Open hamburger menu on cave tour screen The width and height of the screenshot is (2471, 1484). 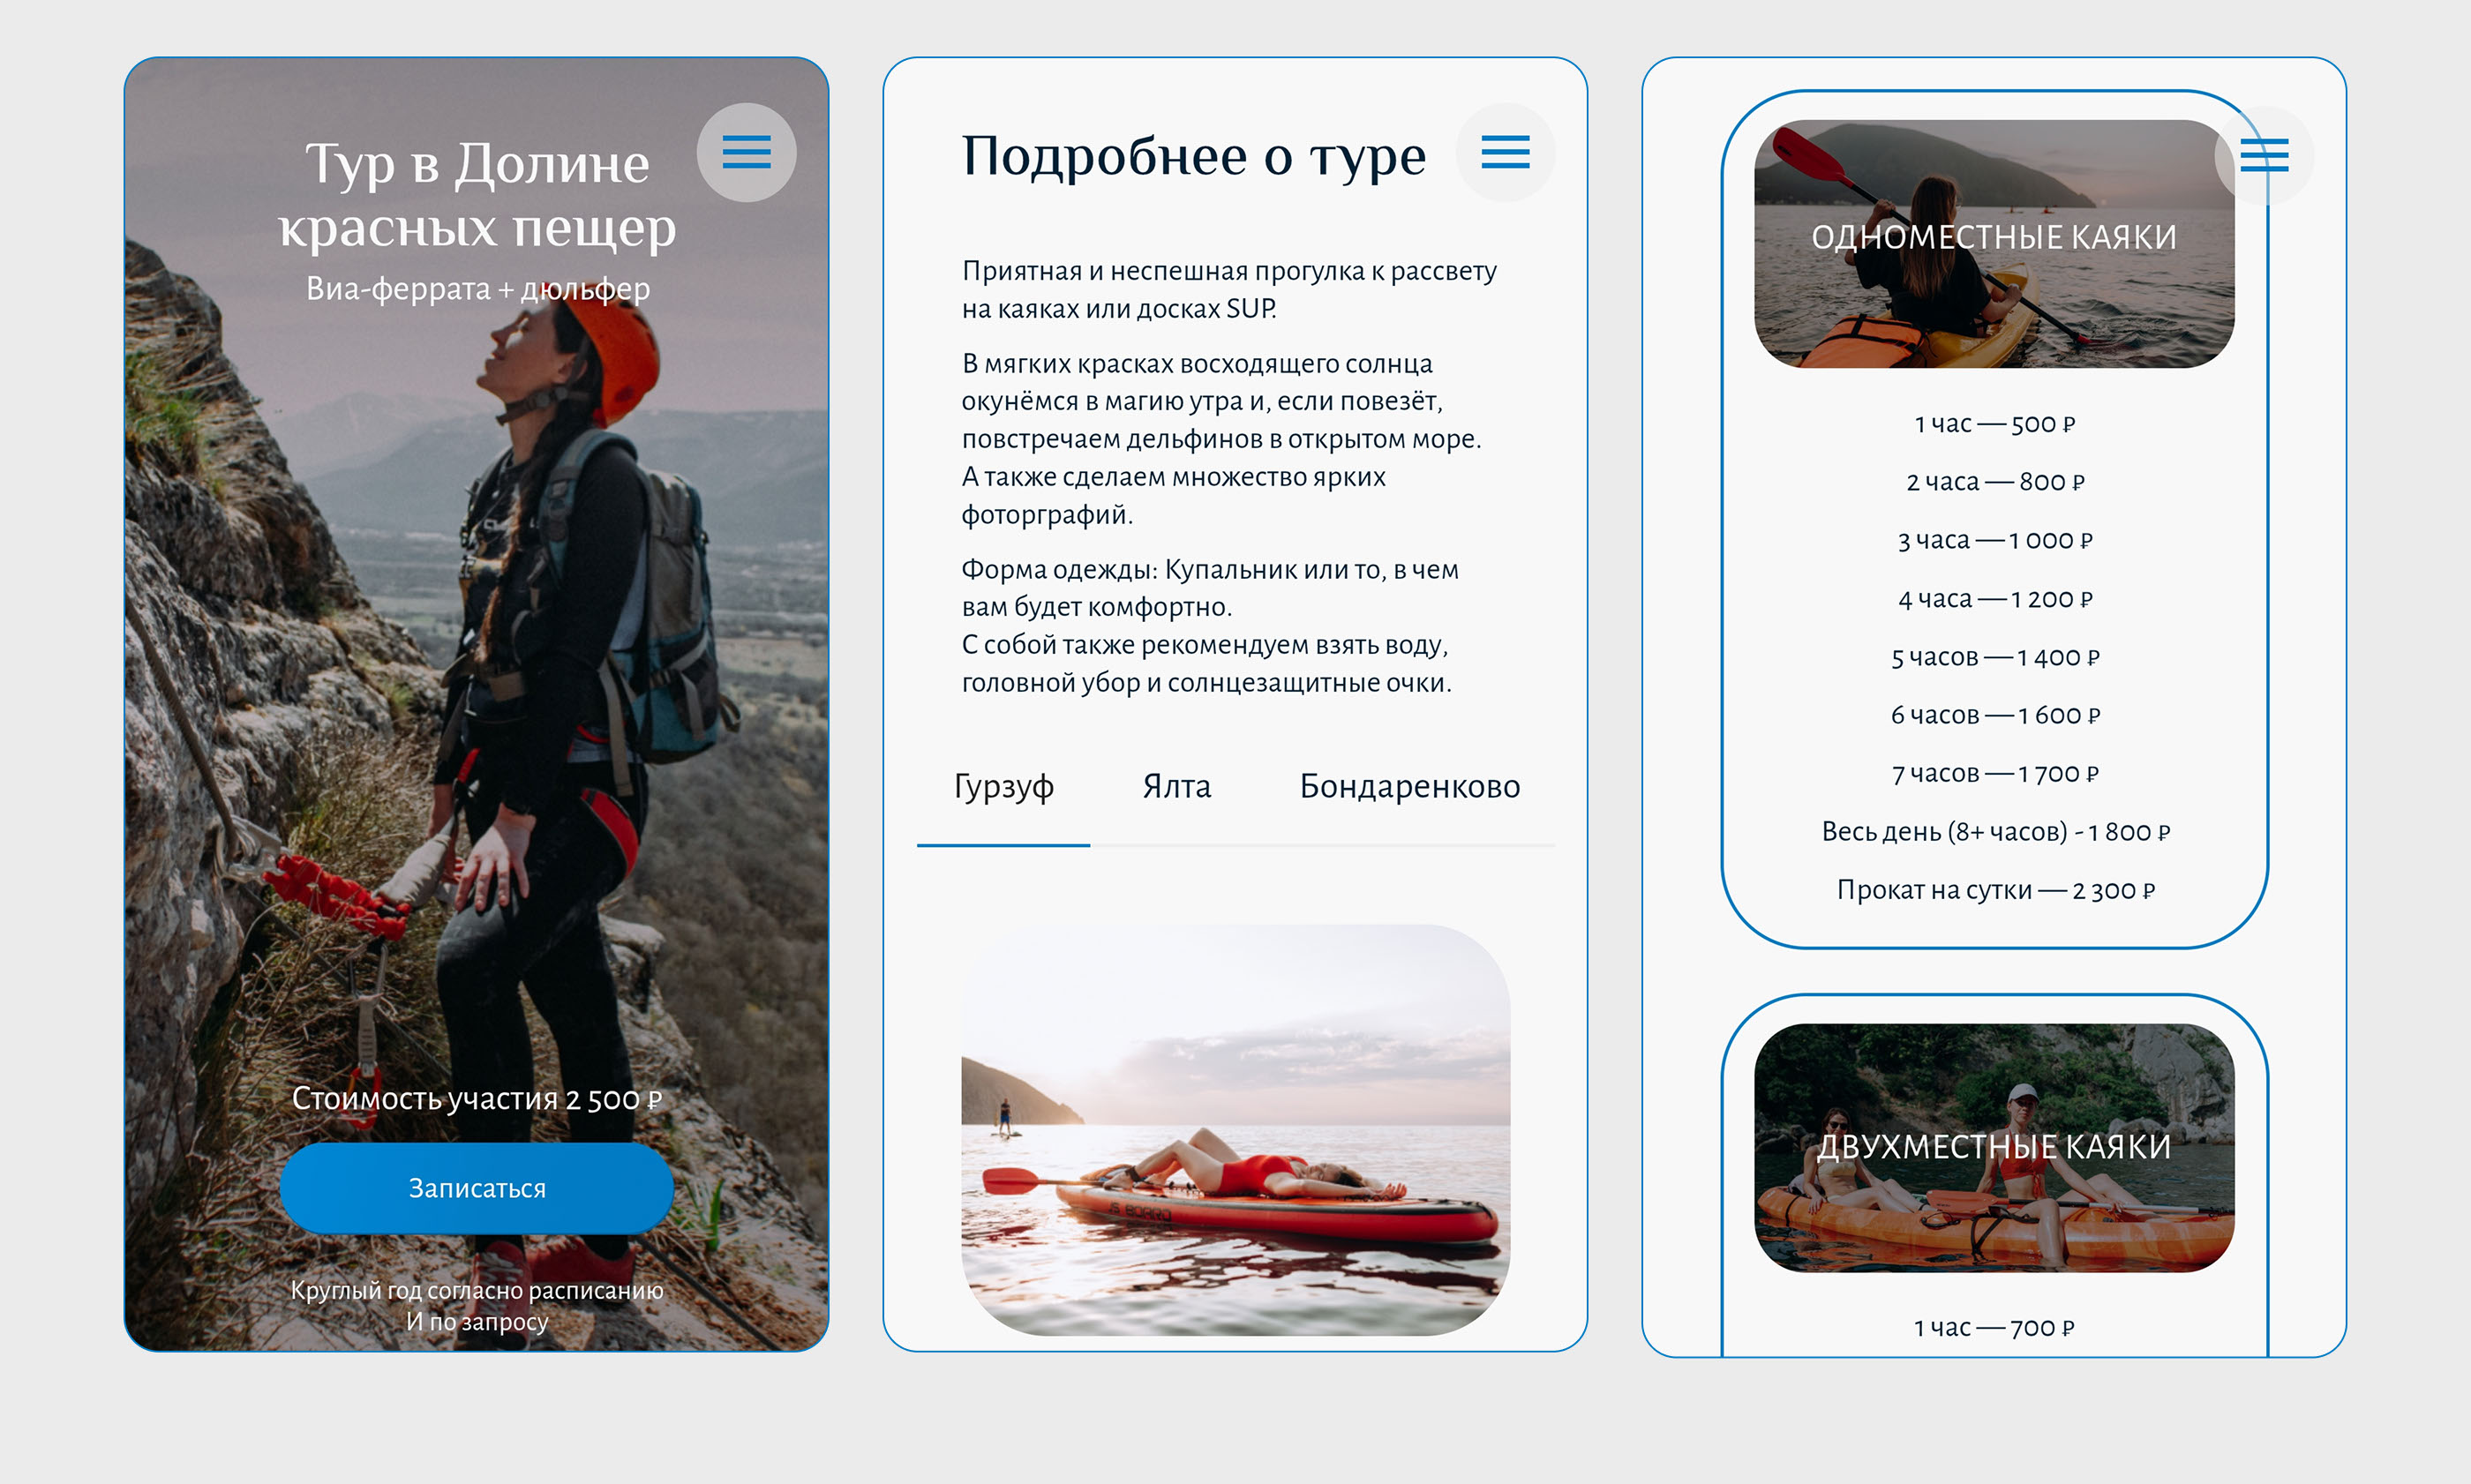[746, 153]
